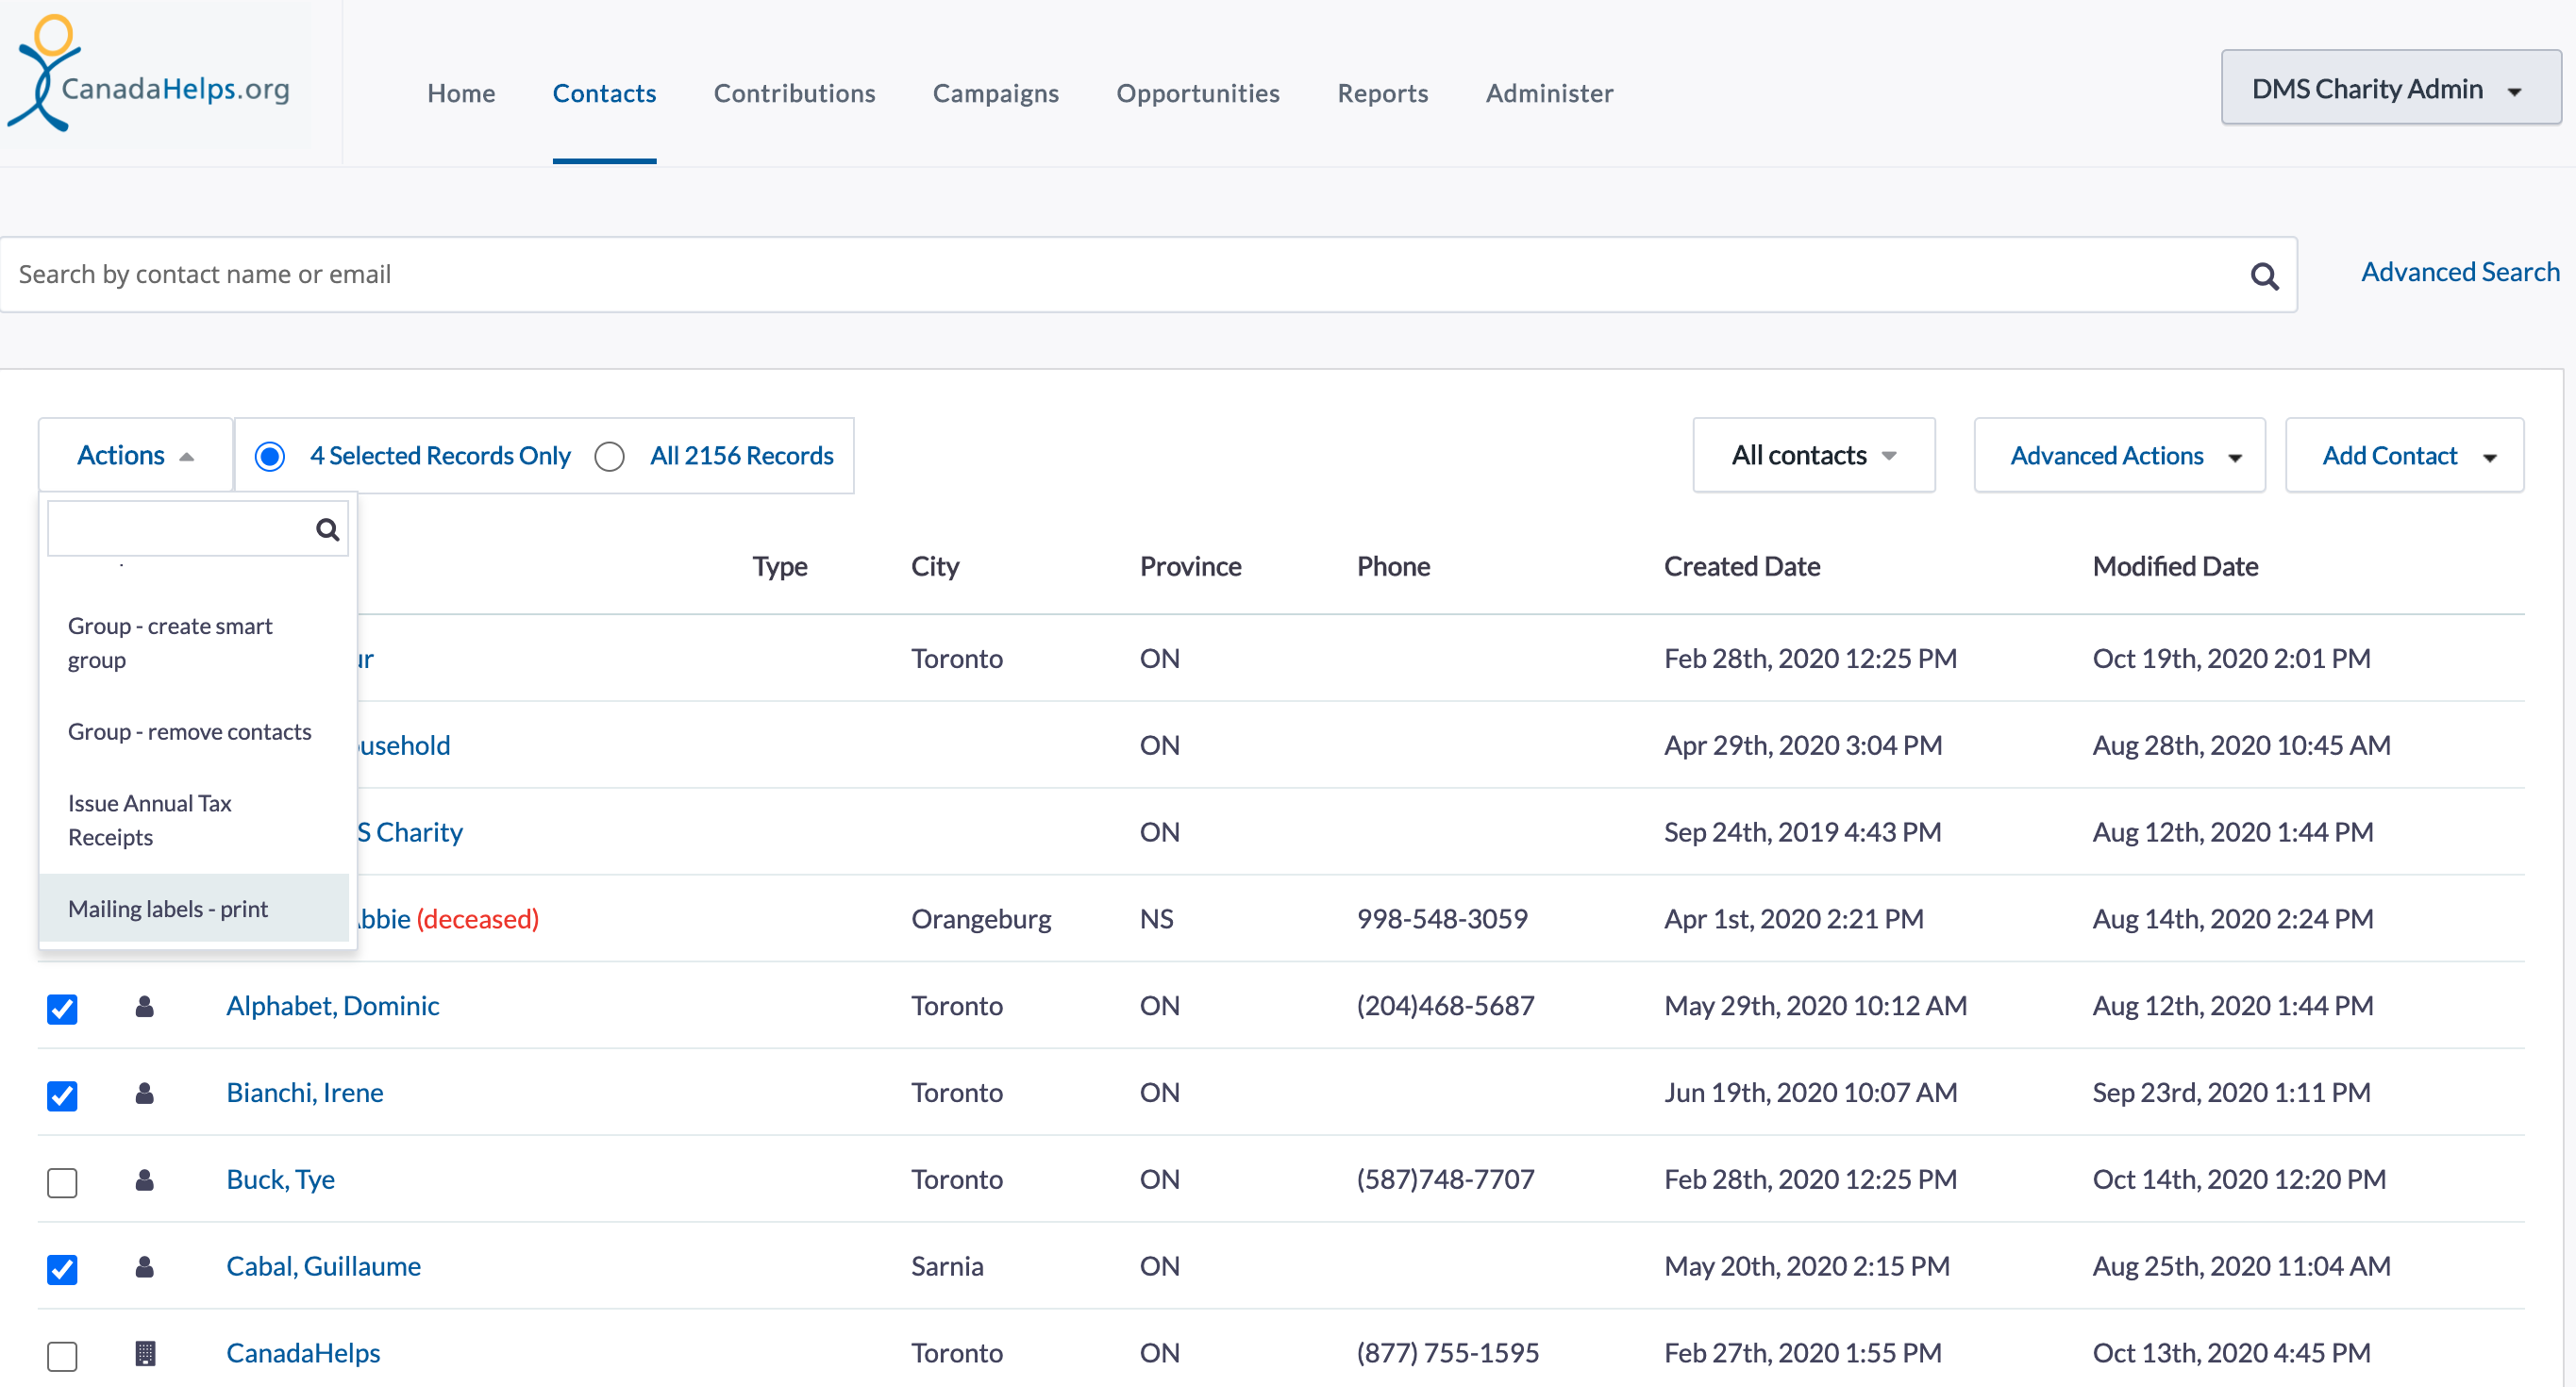Click the Orangeburg city cell

pyautogui.click(x=981, y=919)
